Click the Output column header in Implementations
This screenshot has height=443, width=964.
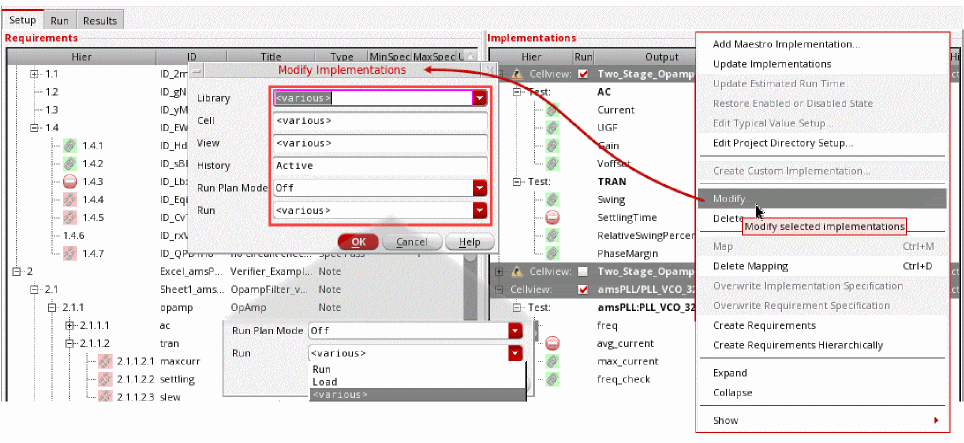point(662,57)
